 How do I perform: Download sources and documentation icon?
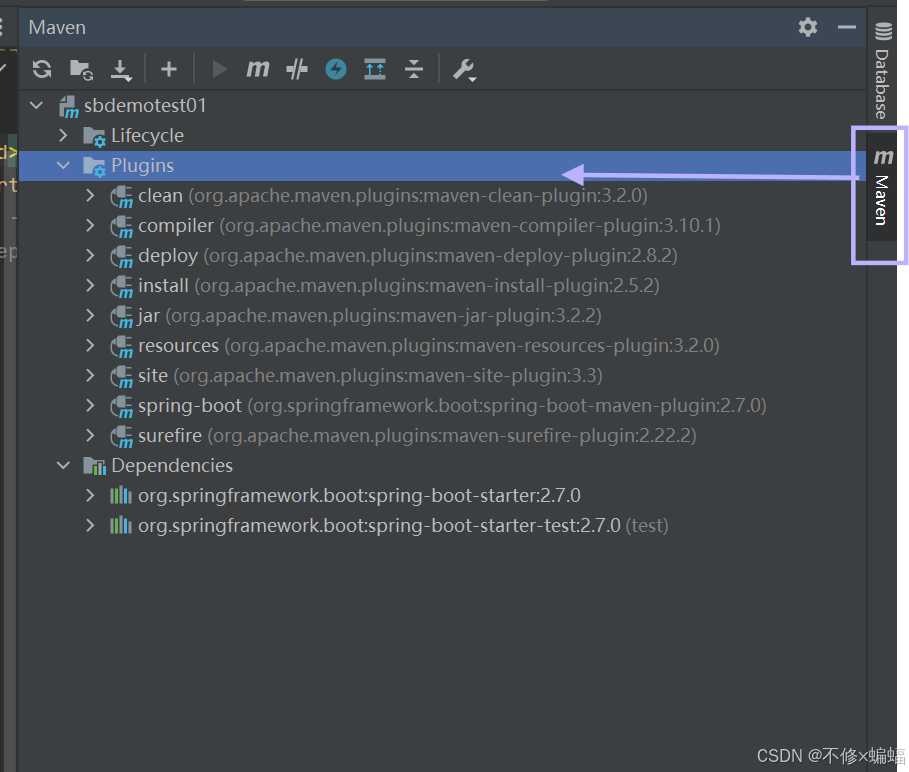tap(121, 70)
